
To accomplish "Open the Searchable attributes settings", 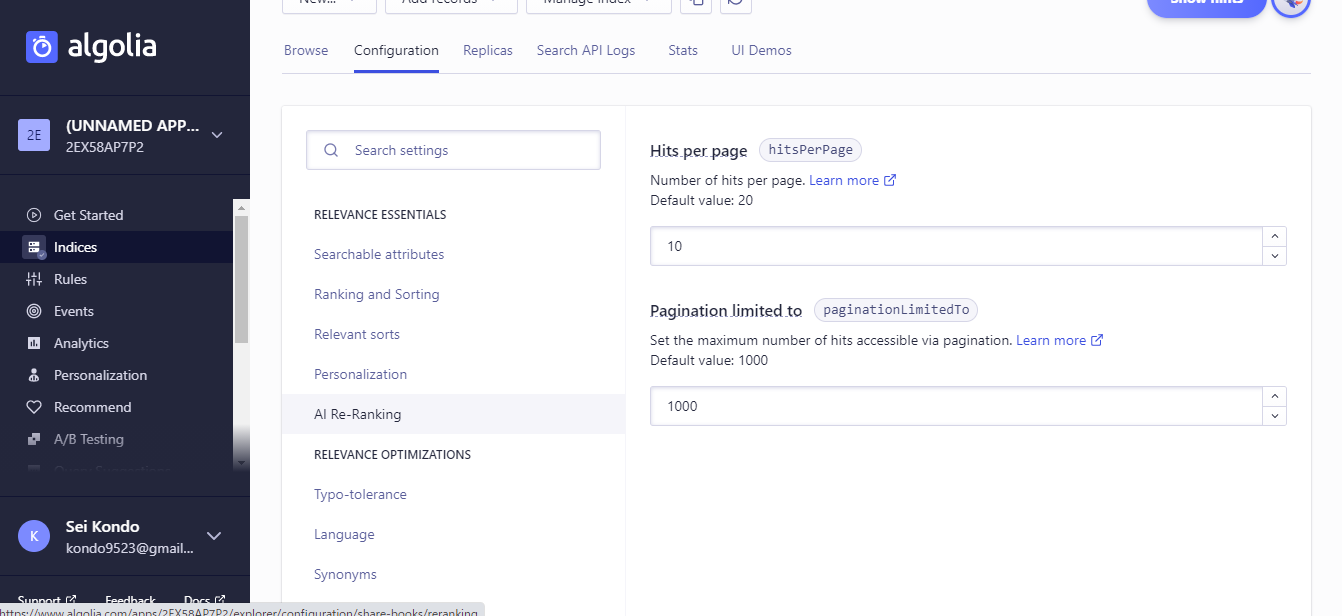I will [x=379, y=254].
